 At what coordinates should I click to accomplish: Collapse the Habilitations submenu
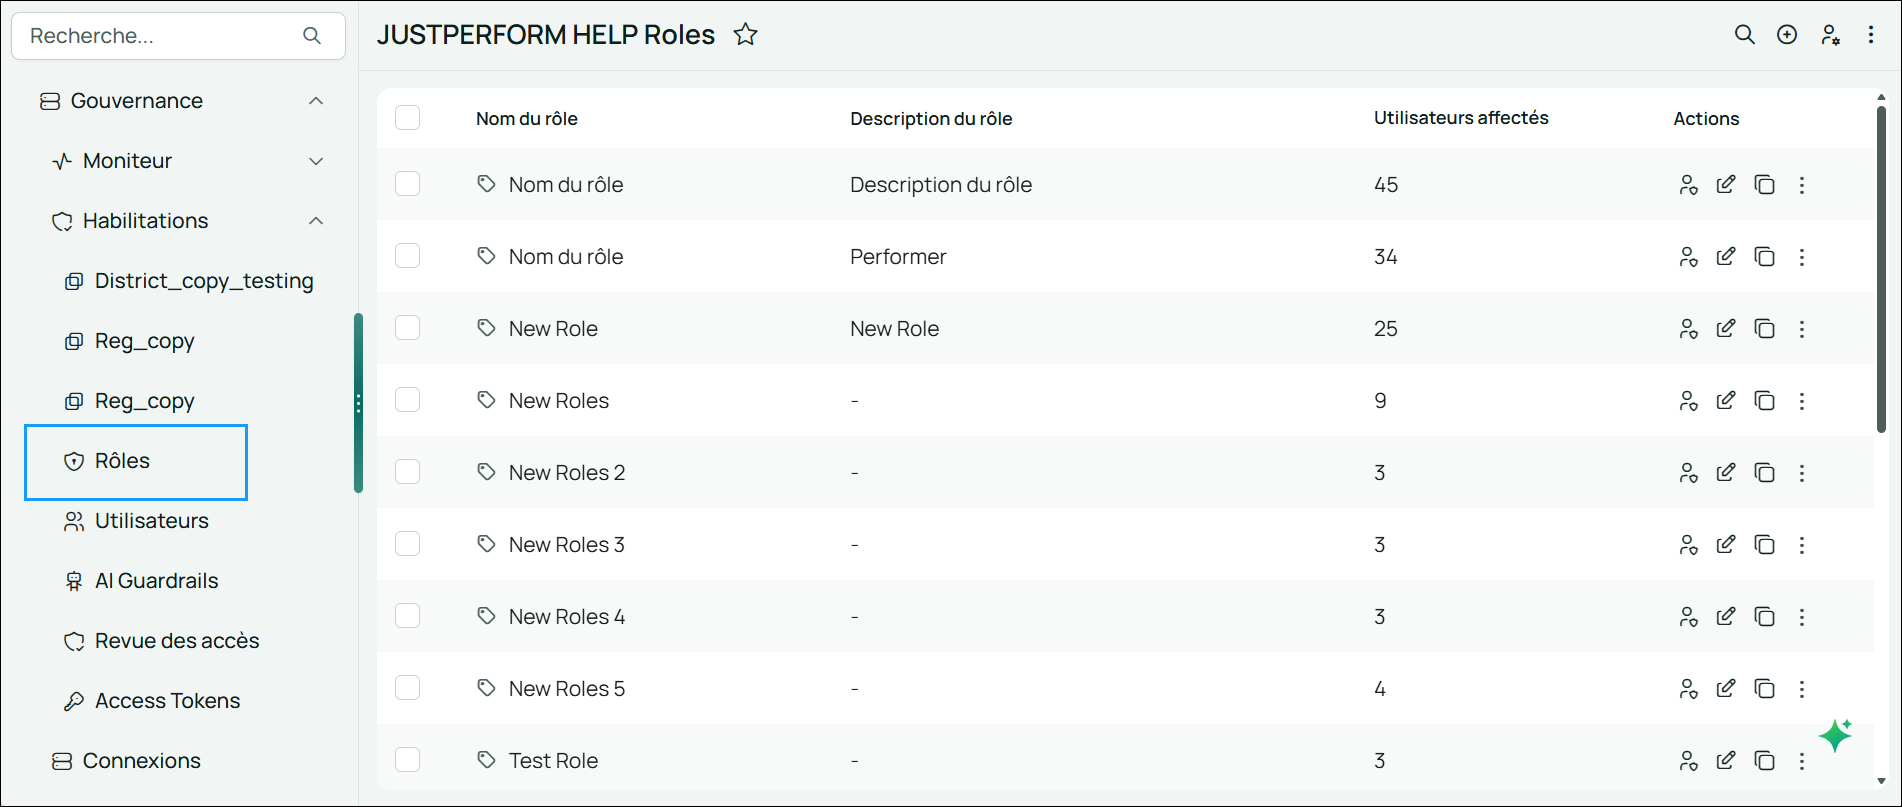[x=316, y=221]
